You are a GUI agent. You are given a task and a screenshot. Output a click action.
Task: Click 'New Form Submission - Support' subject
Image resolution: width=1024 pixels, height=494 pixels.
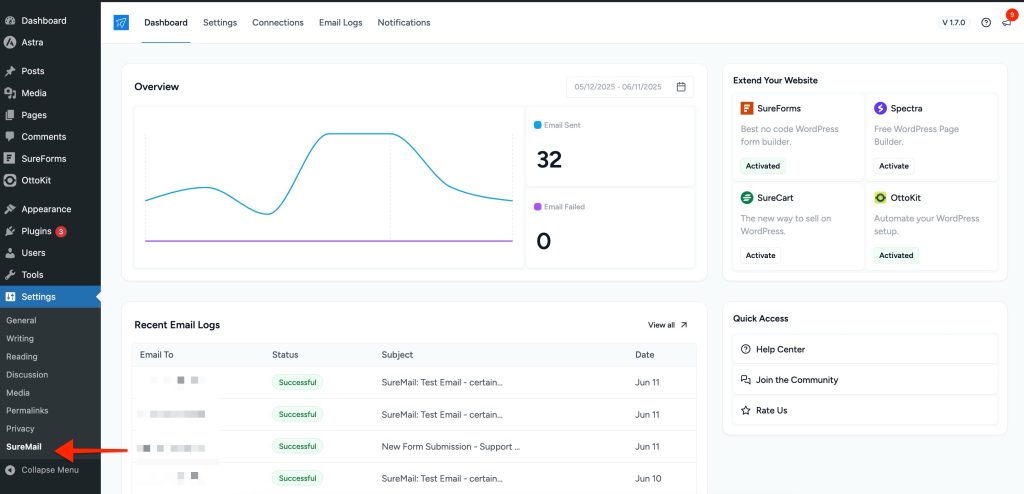[451, 447]
